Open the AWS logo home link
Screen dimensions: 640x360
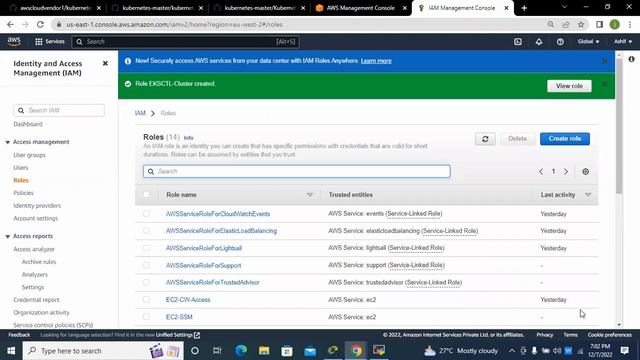pos(14,41)
